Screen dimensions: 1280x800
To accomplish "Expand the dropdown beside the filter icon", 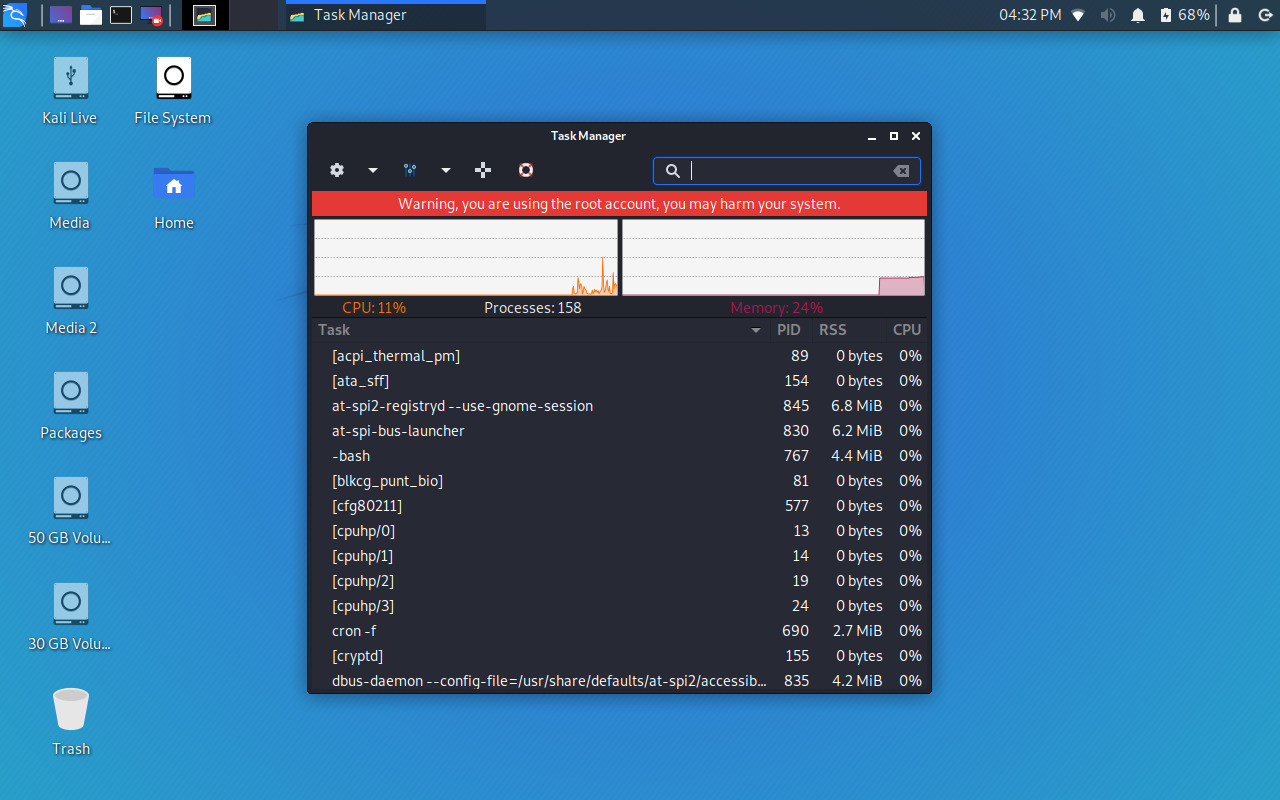I will [445, 170].
